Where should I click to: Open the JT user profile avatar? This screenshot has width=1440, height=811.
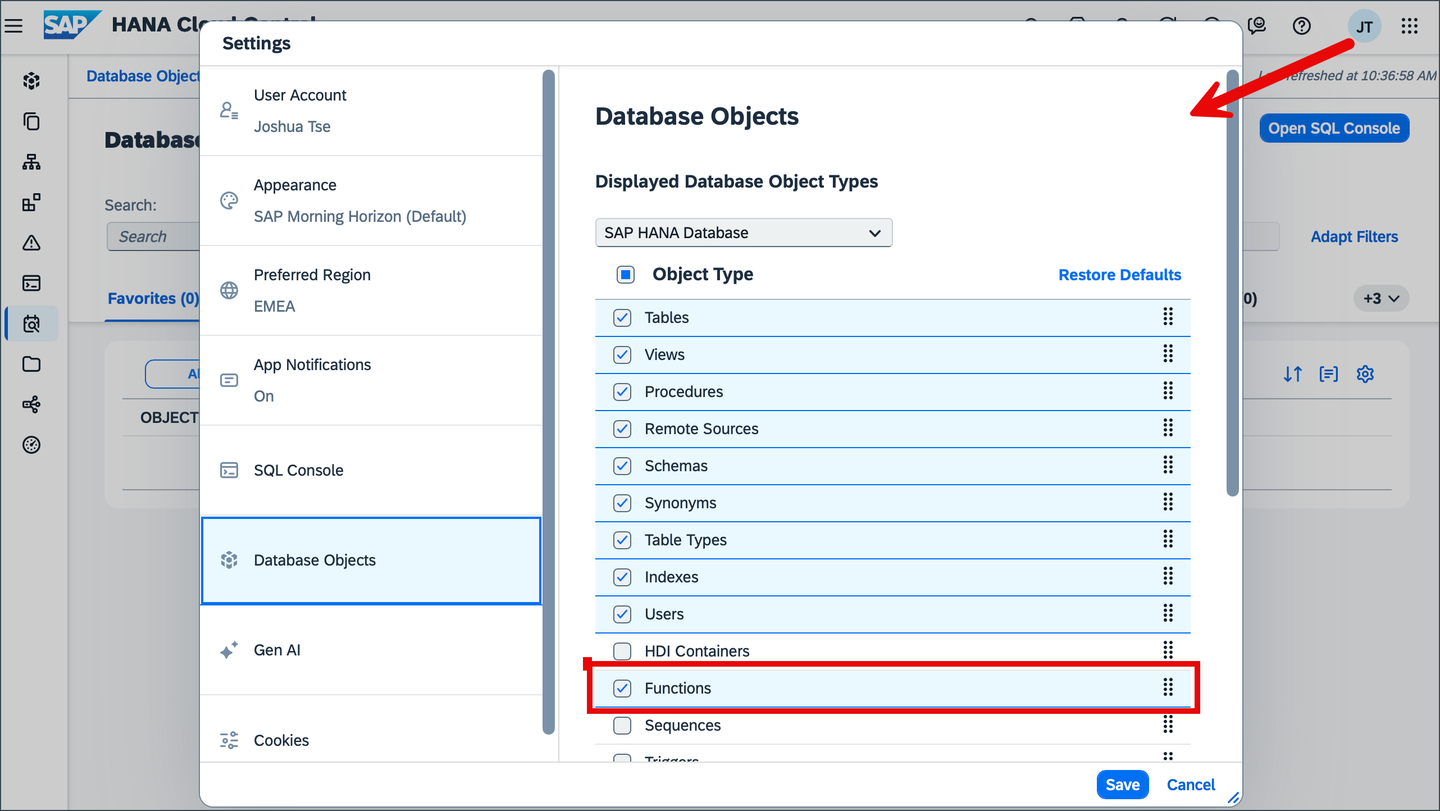click(x=1365, y=26)
